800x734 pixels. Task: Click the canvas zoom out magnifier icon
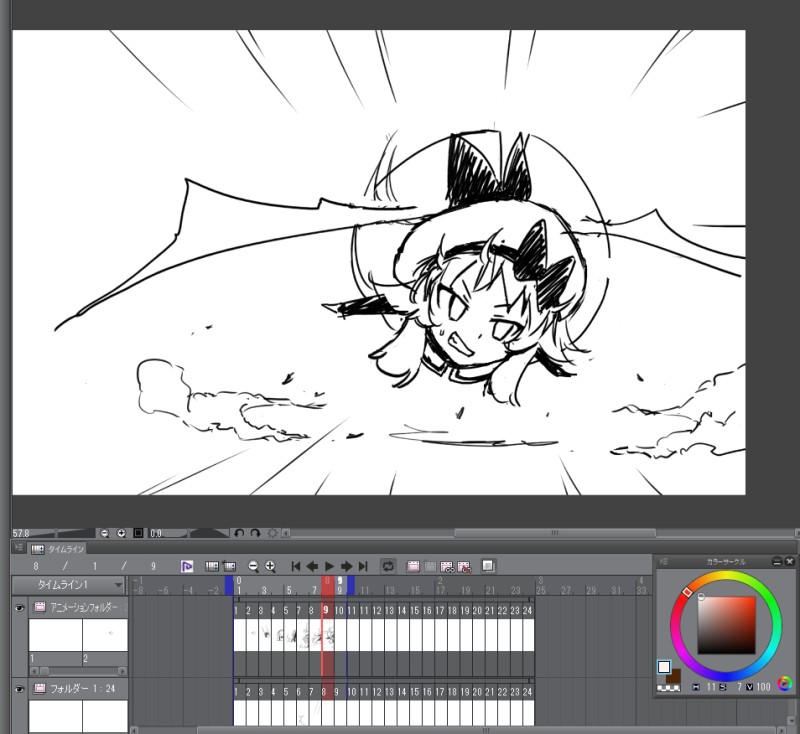coord(105,533)
